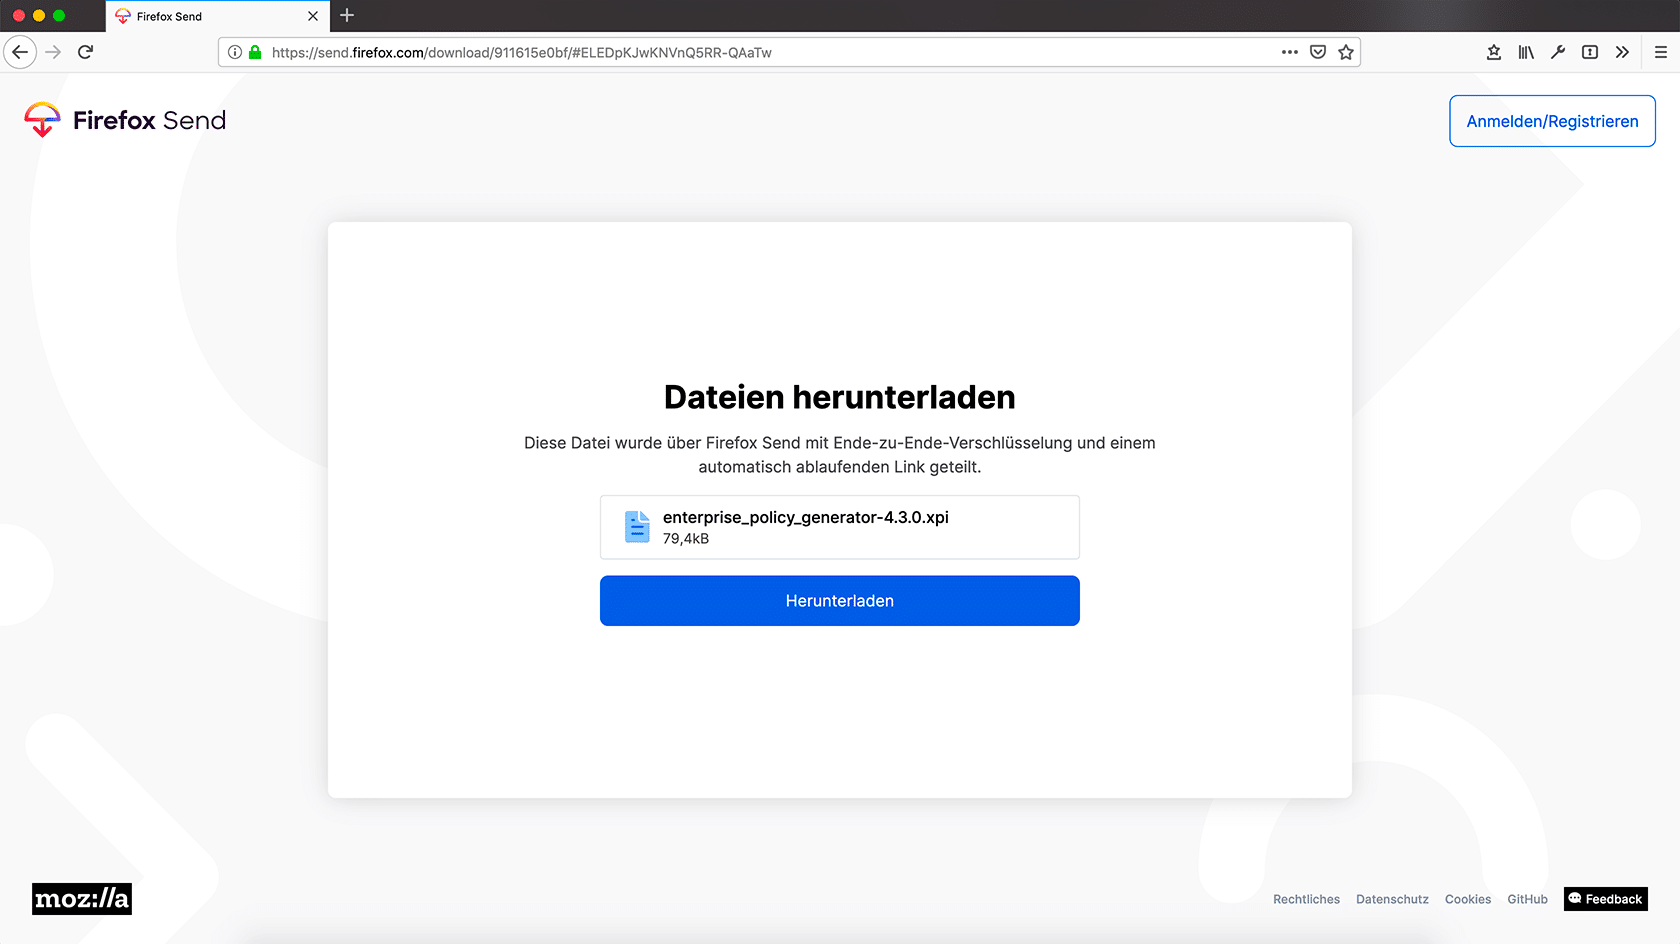Click enterprise_policy_generator-4.3.0.xpi file name
Image resolution: width=1680 pixels, height=944 pixels.
tap(806, 517)
